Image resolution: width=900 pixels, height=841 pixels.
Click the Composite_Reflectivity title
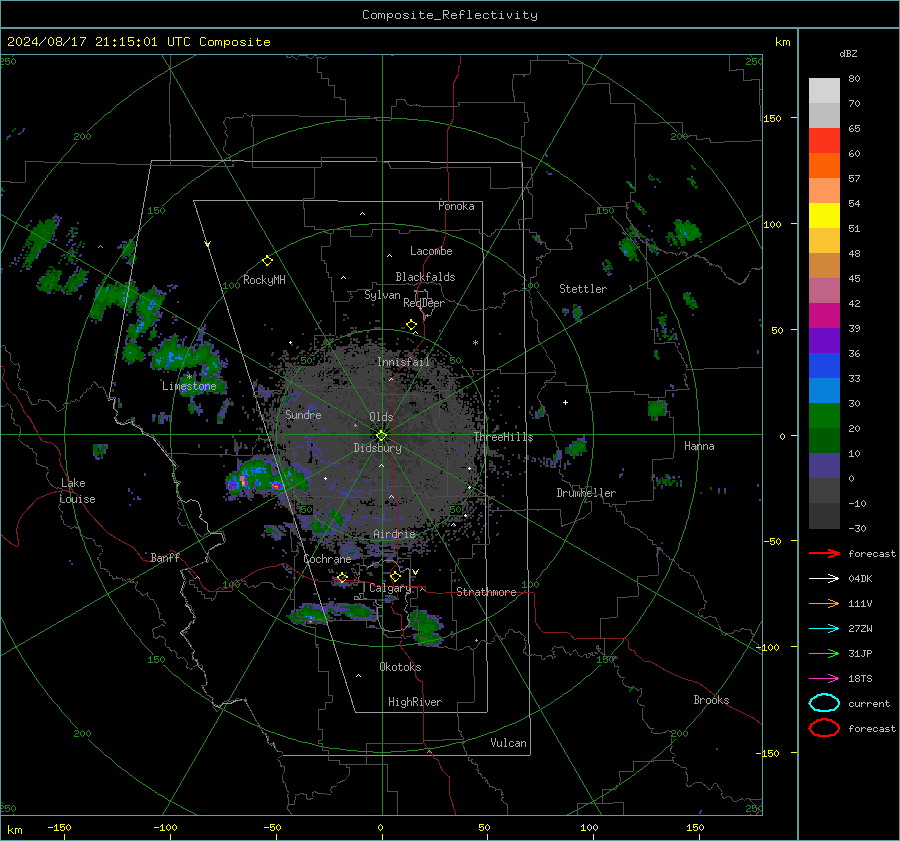click(449, 15)
